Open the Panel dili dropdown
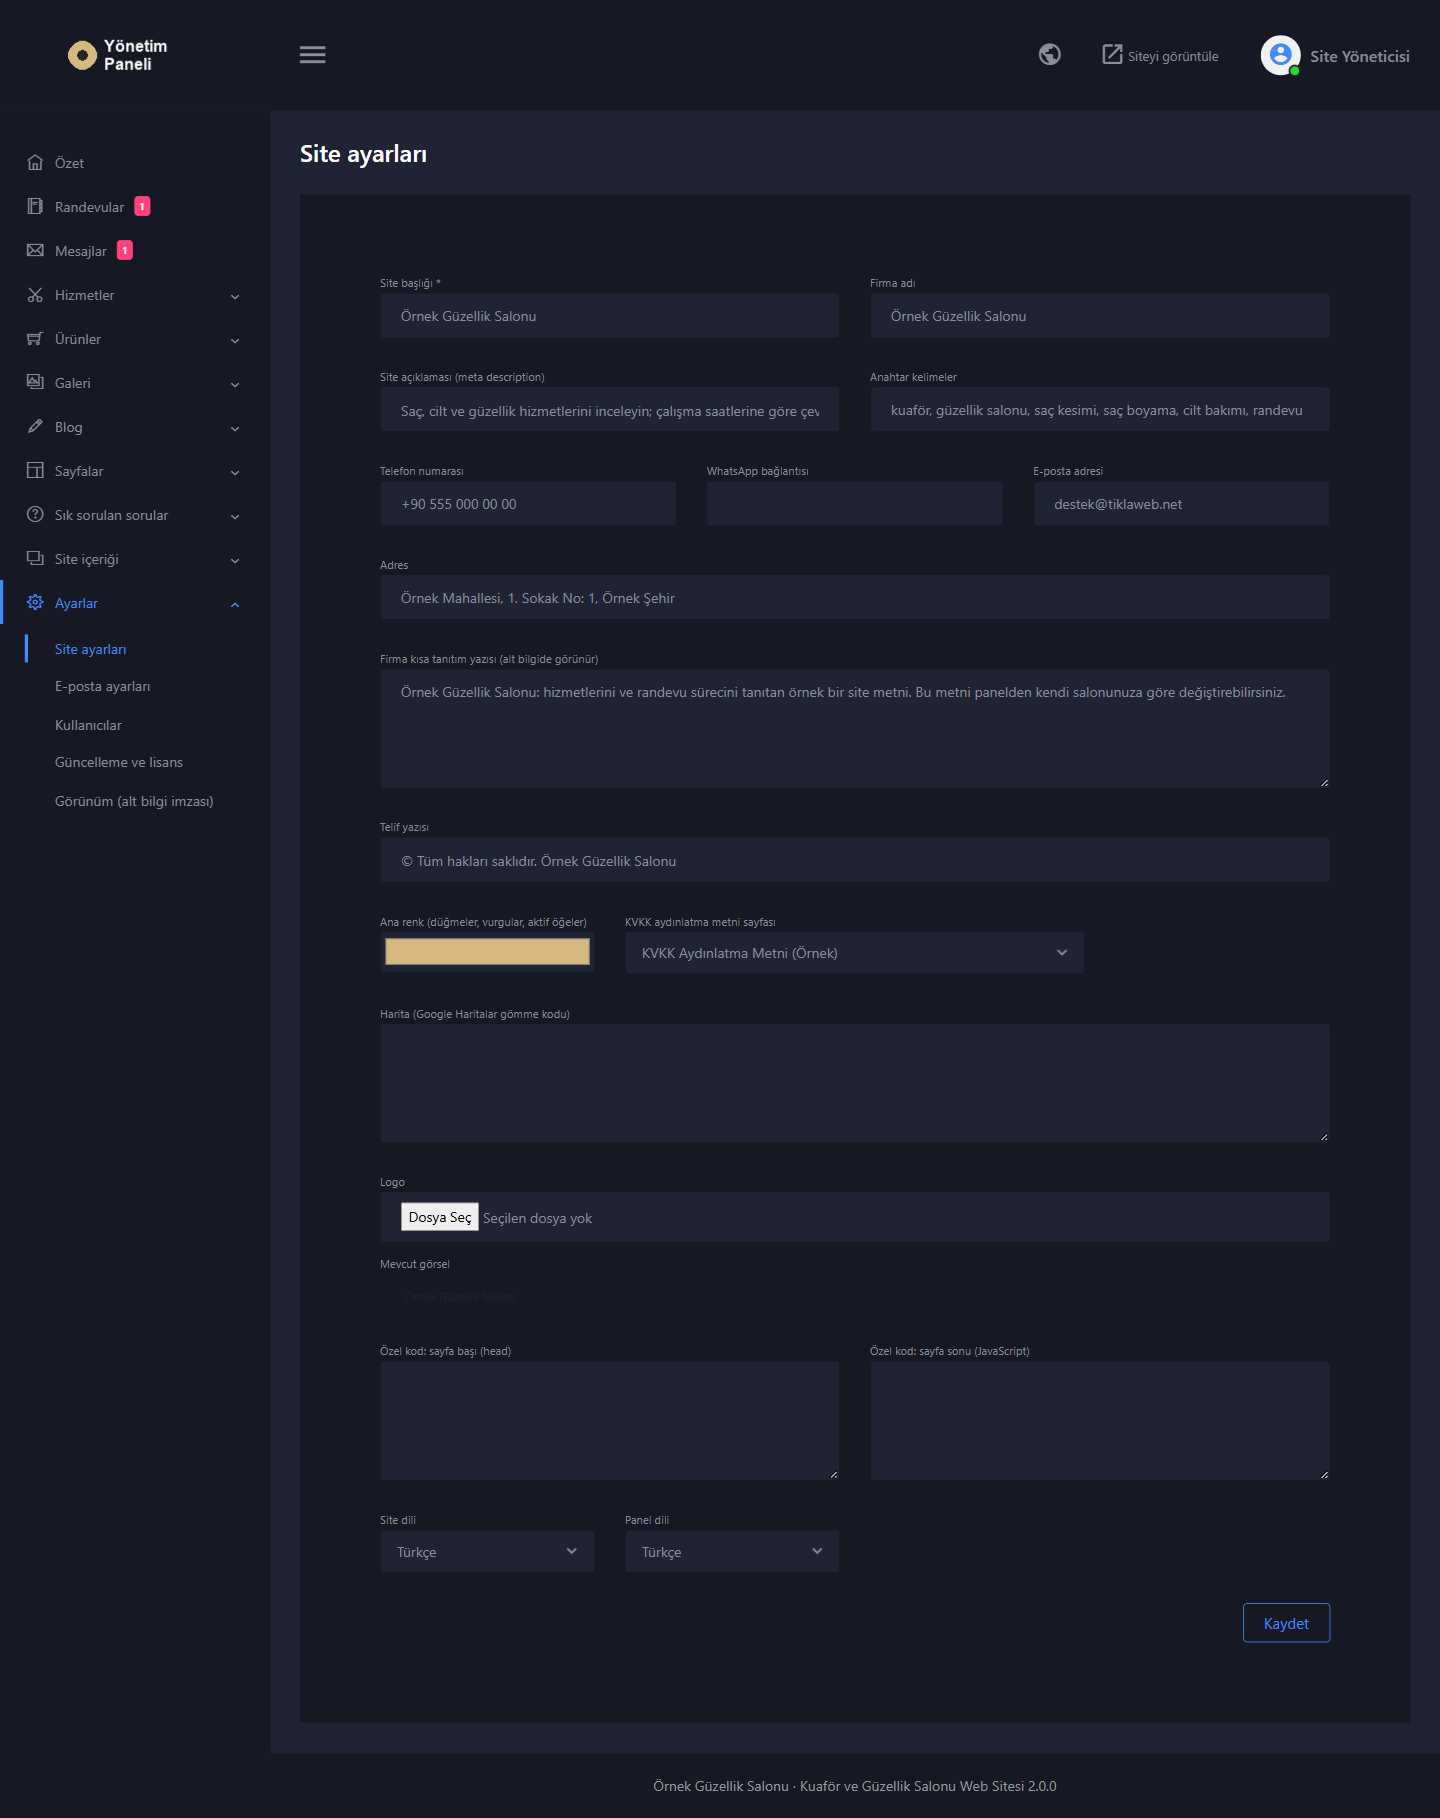Viewport: 1440px width, 1818px height. tap(732, 1551)
